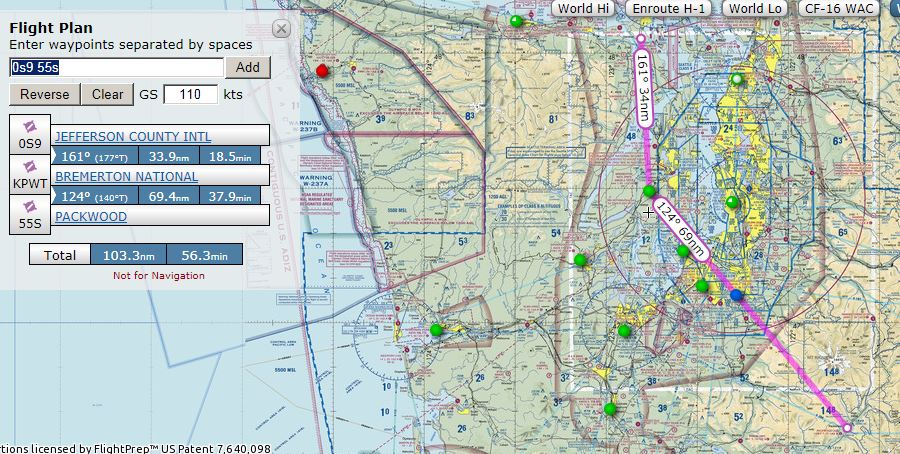This screenshot has height=454, width=900.
Task: Click the waypoints text entry field
Action: click(x=116, y=67)
